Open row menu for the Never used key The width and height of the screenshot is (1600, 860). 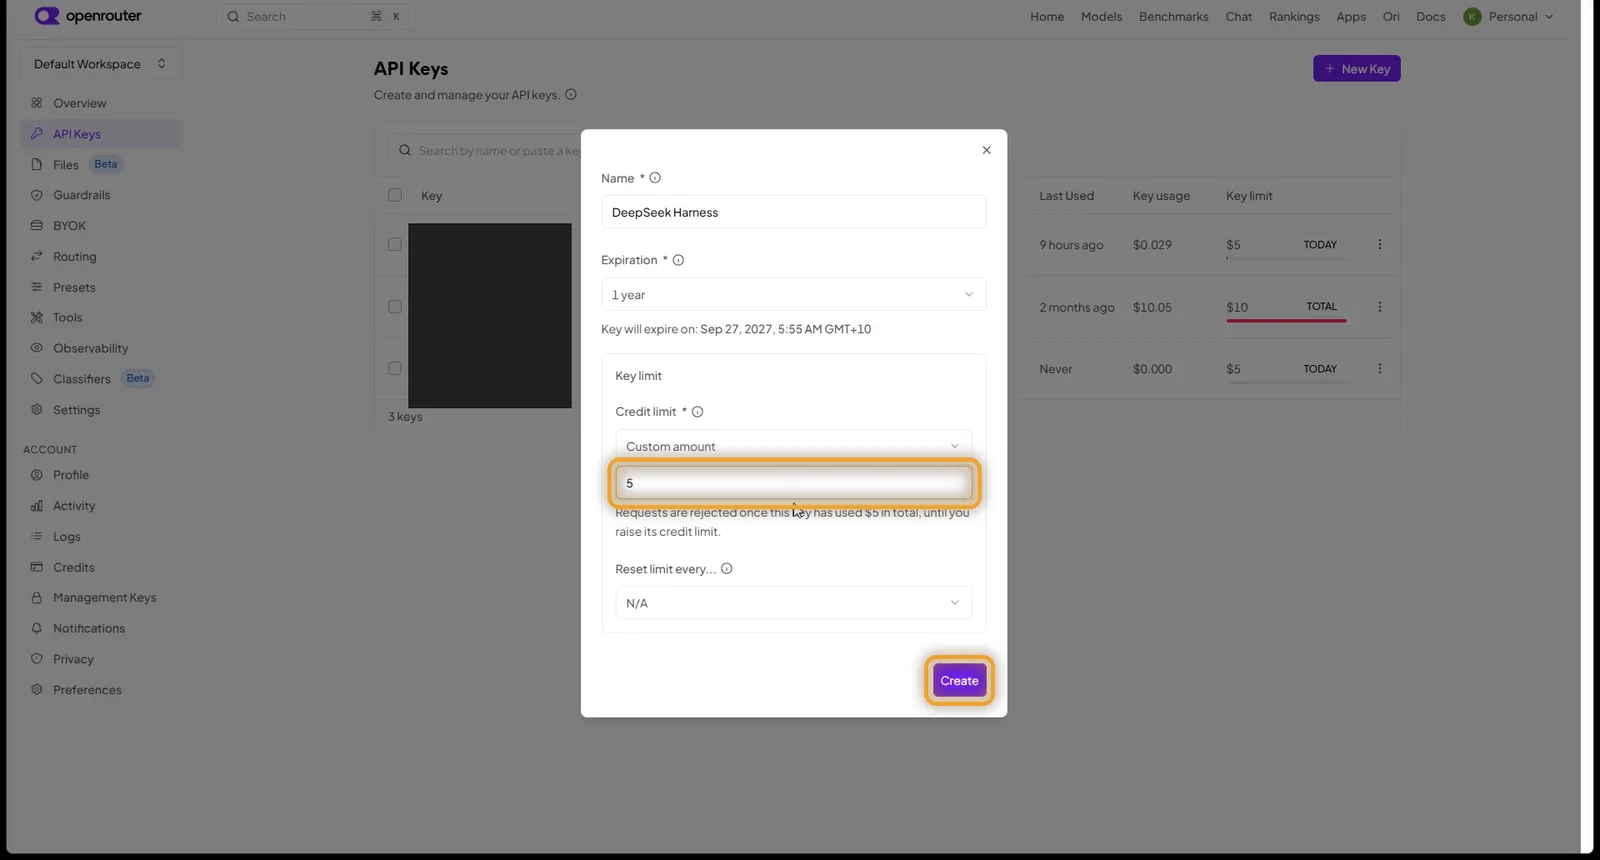(x=1380, y=369)
